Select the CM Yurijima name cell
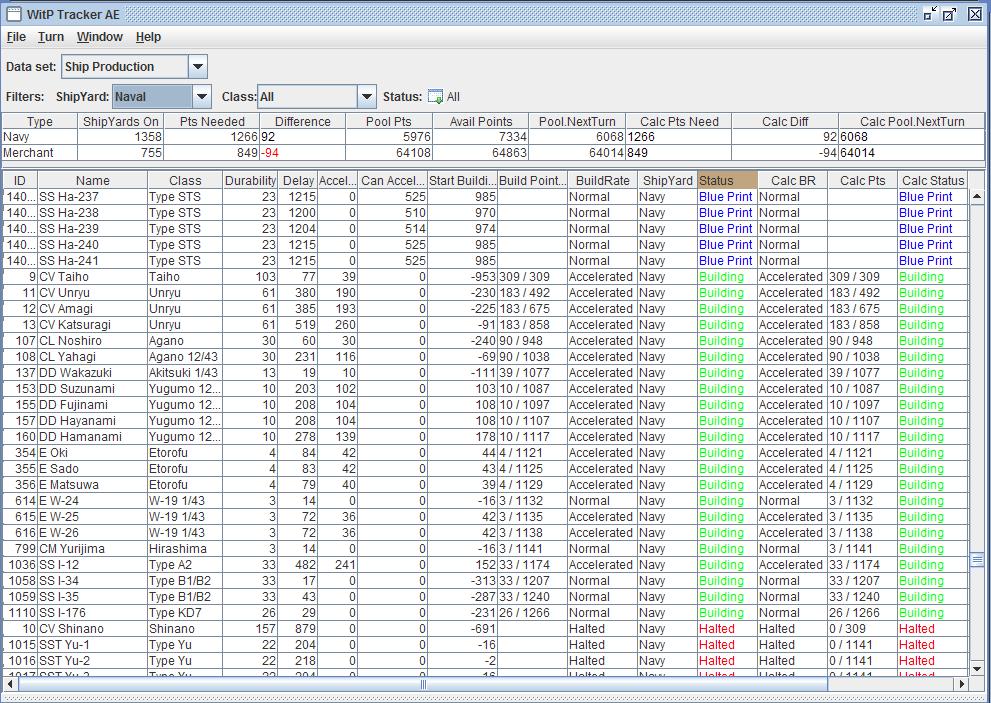This screenshot has width=991, height=703. coord(92,549)
